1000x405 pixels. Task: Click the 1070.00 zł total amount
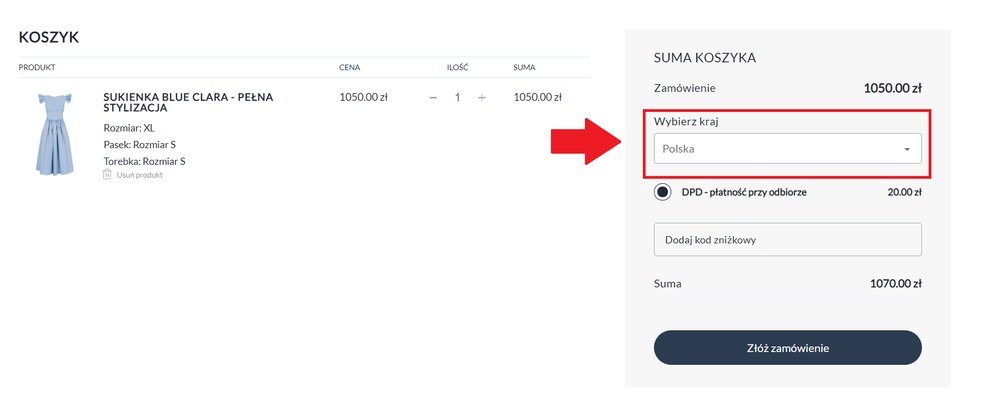(x=895, y=284)
